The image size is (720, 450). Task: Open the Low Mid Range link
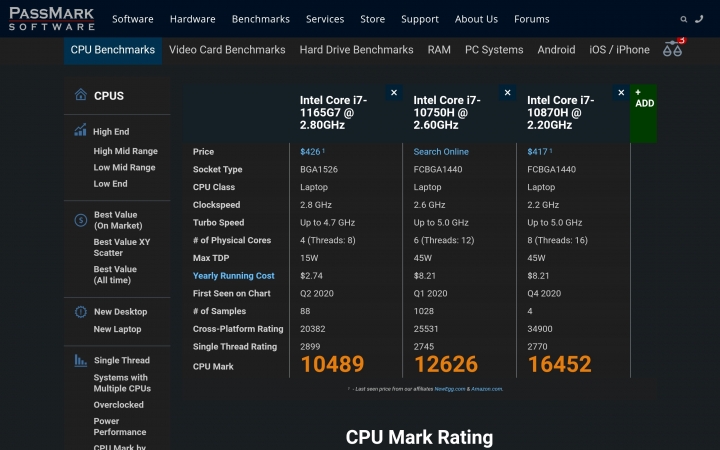click(x=124, y=168)
